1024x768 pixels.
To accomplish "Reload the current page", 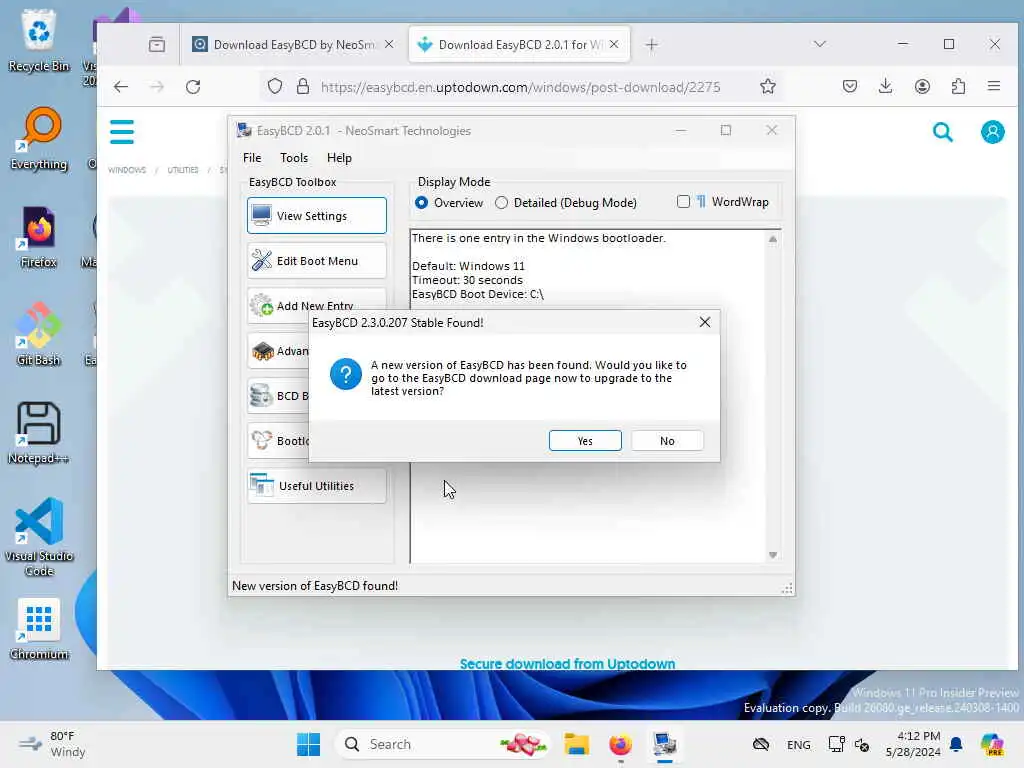I will pyautogui.click(x=193, y=87).
